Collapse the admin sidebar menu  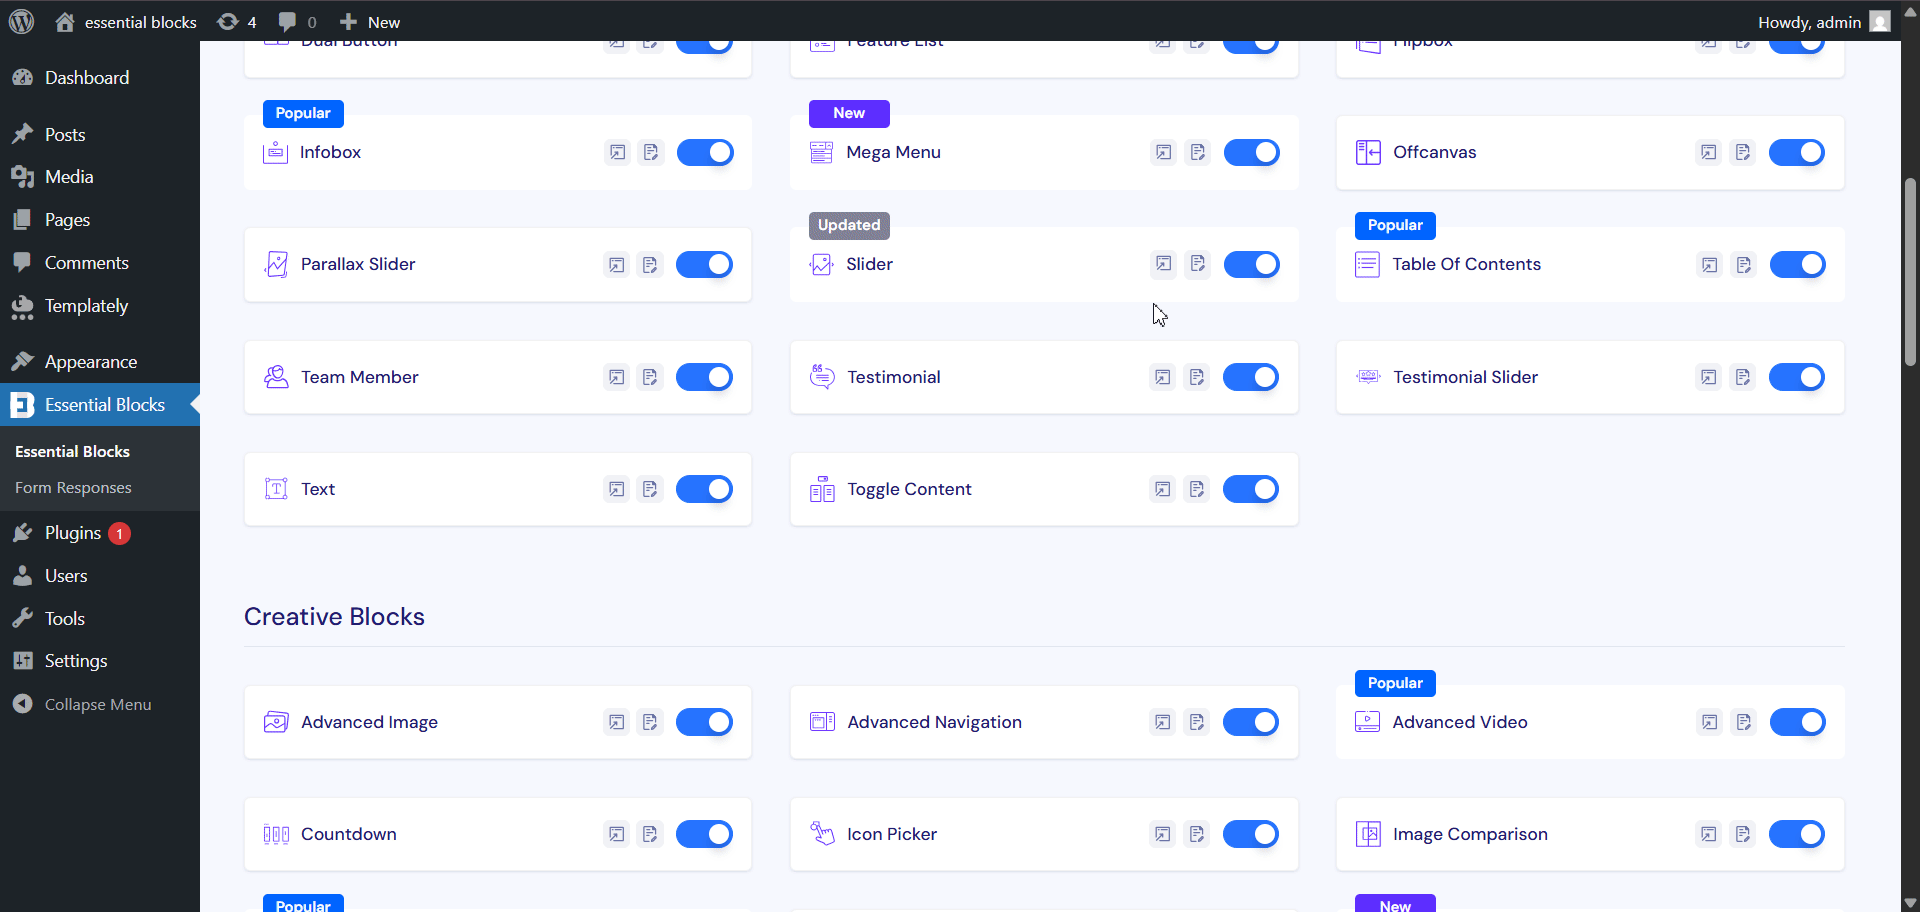(x=96, y=703)
